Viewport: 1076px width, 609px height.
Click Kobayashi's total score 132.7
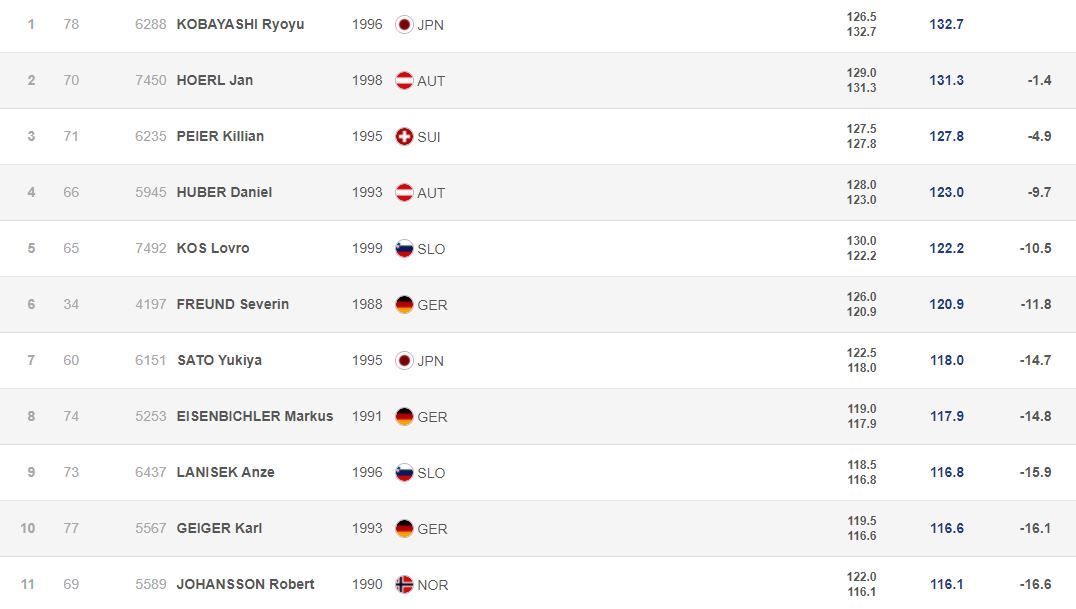tap(946, 24)
